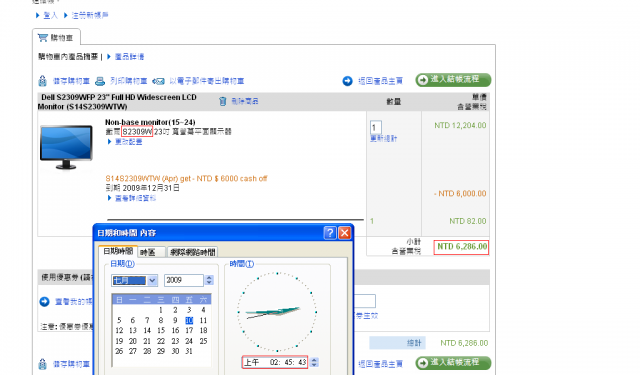Select day 29 in the calendar
The height and width of the screenshot is (375, 640).
(161, 351)
